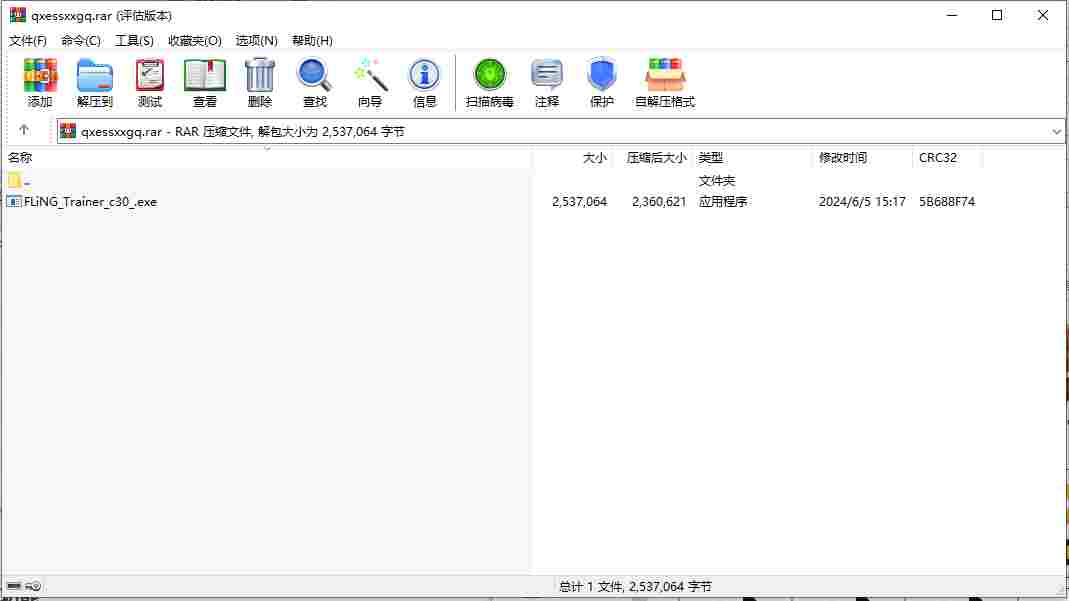This screenshot has height=601, width=1069.
Task: Click the size value 2,537,064 in file row
Action: click(x=579, y=202)
